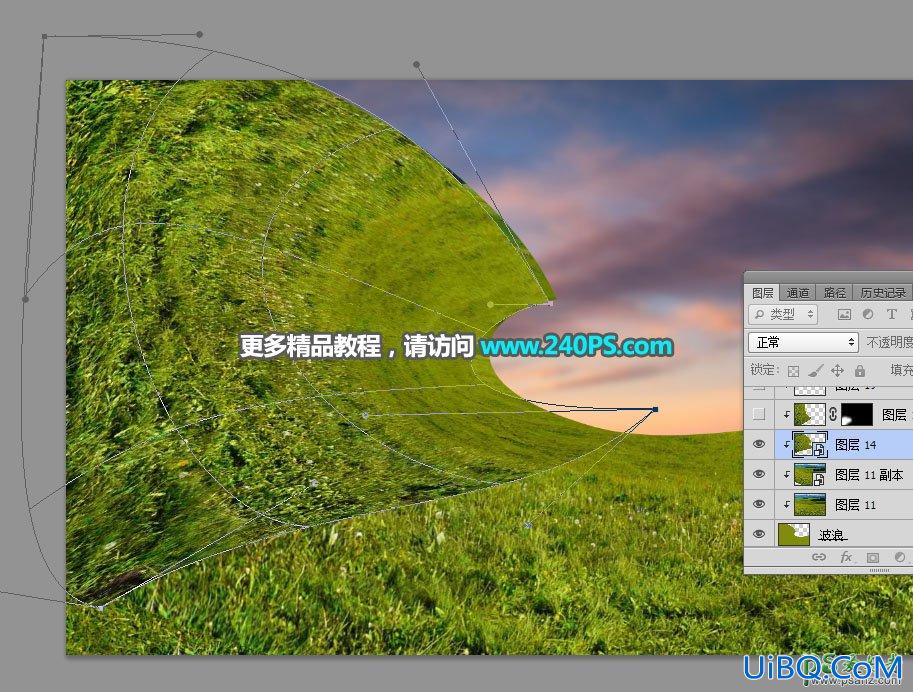Viewport: 913px width, 692px height.
Task: Select the black layer mask thumbnail
Action: (x=857, y=414)
